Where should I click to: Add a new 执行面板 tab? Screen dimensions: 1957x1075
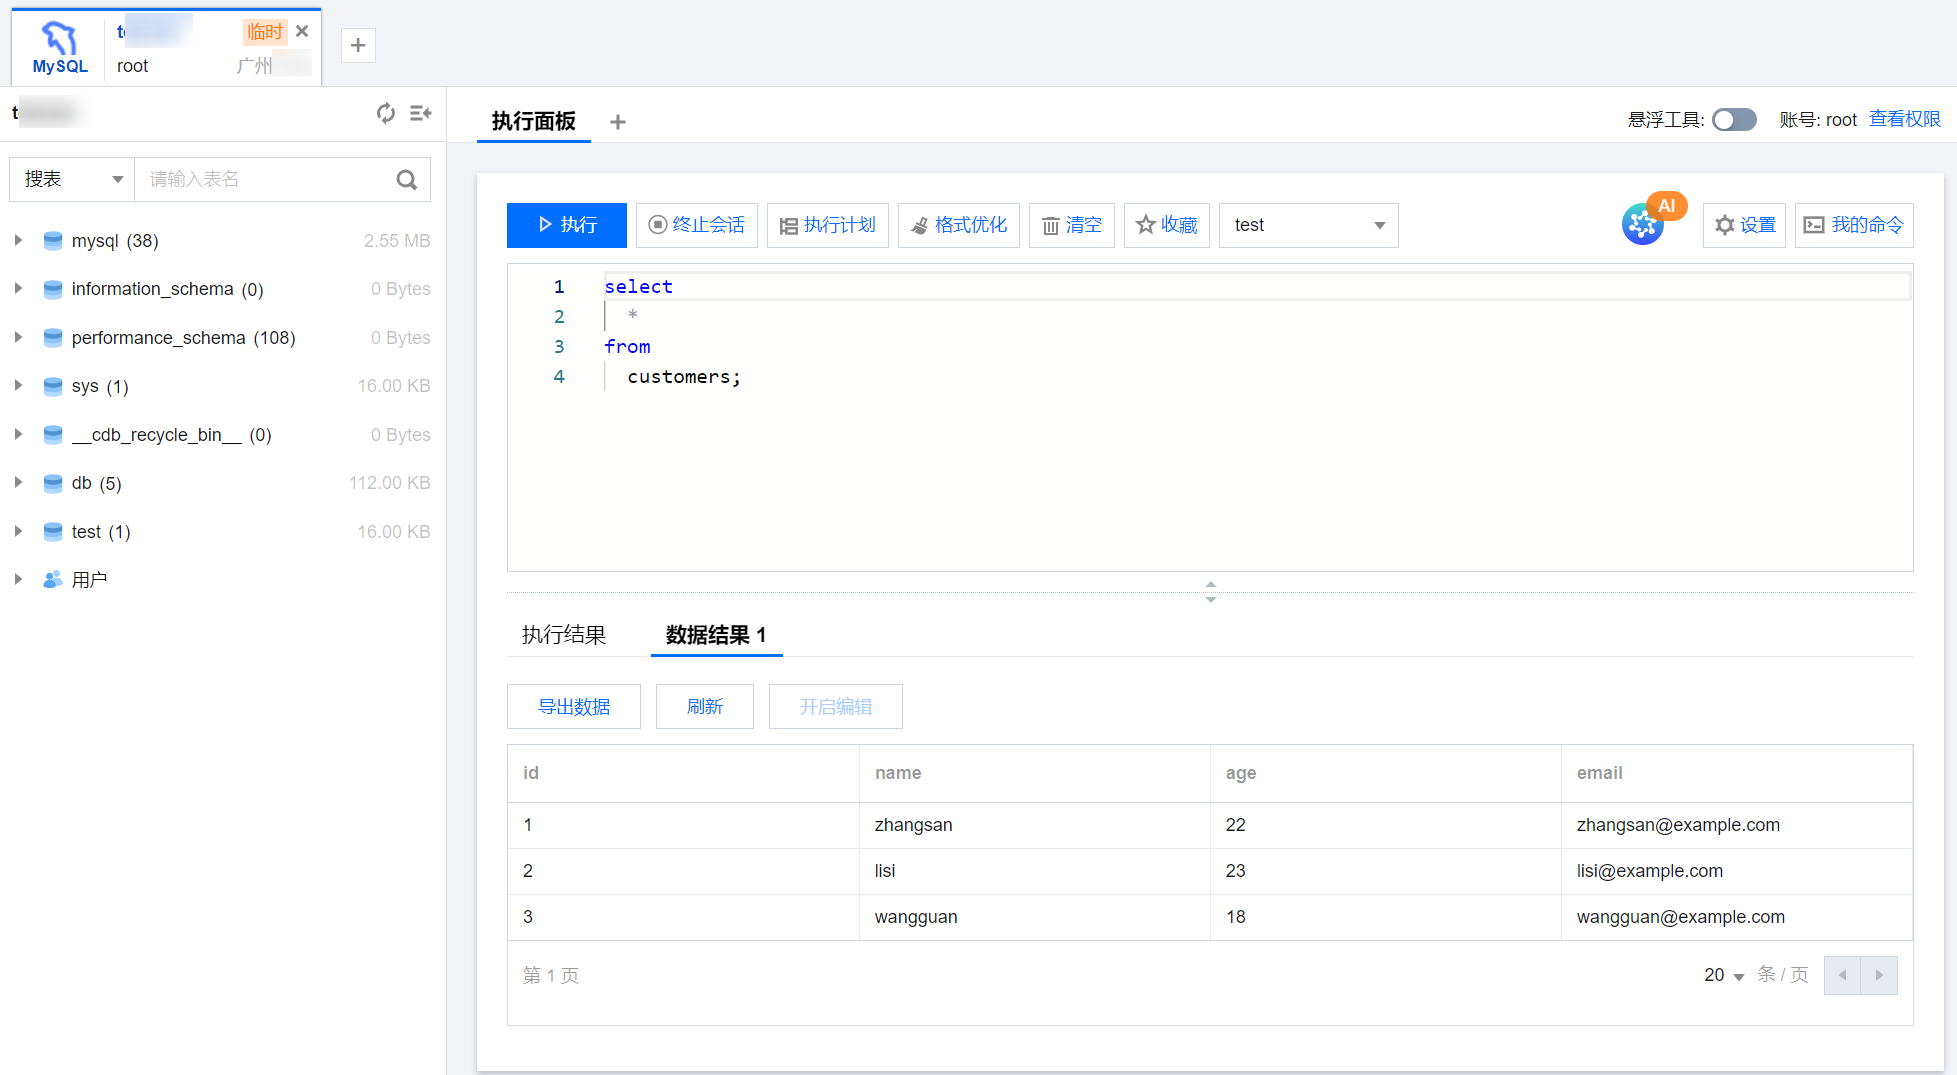click(618, 122)
